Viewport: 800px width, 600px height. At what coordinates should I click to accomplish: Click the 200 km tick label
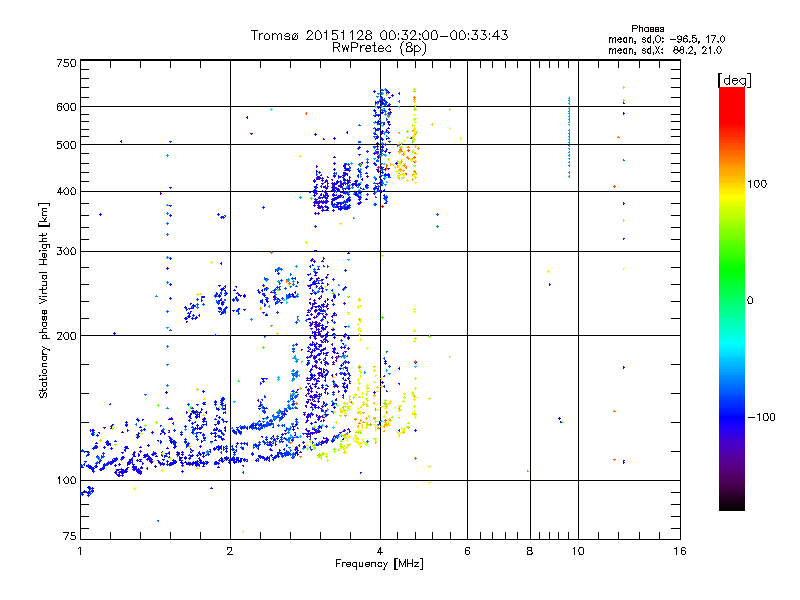tap(66, 336)
